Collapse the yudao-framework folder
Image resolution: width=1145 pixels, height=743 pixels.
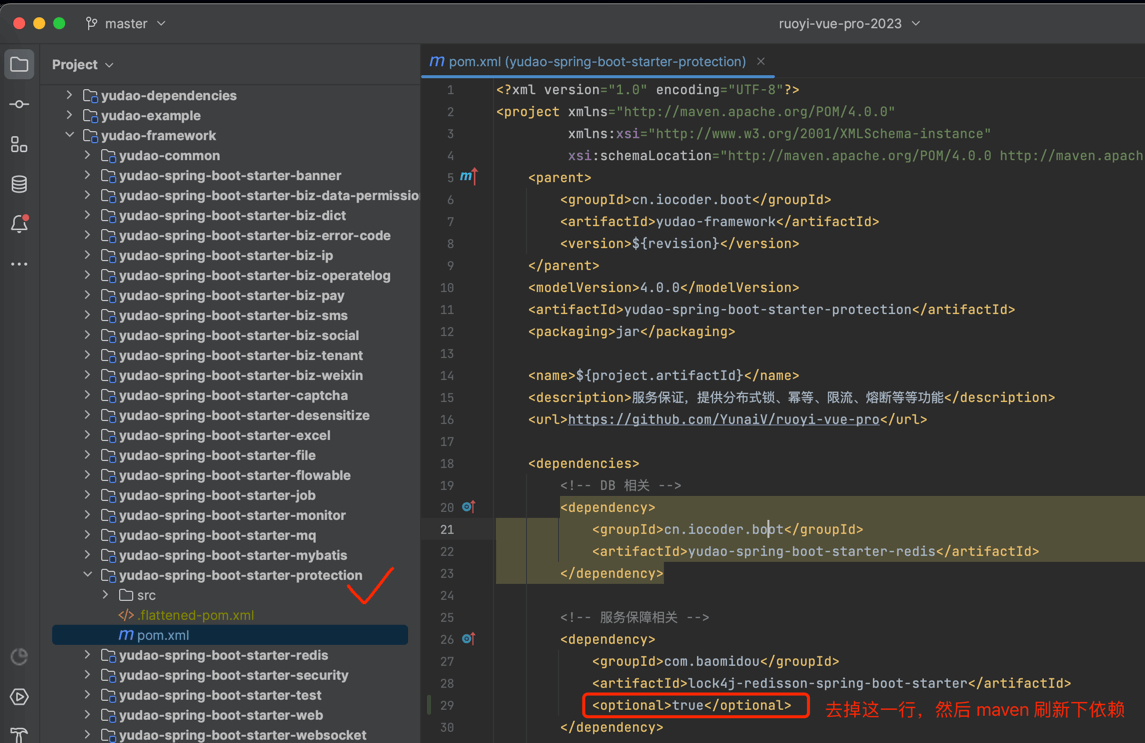click(x=69, y=136)
